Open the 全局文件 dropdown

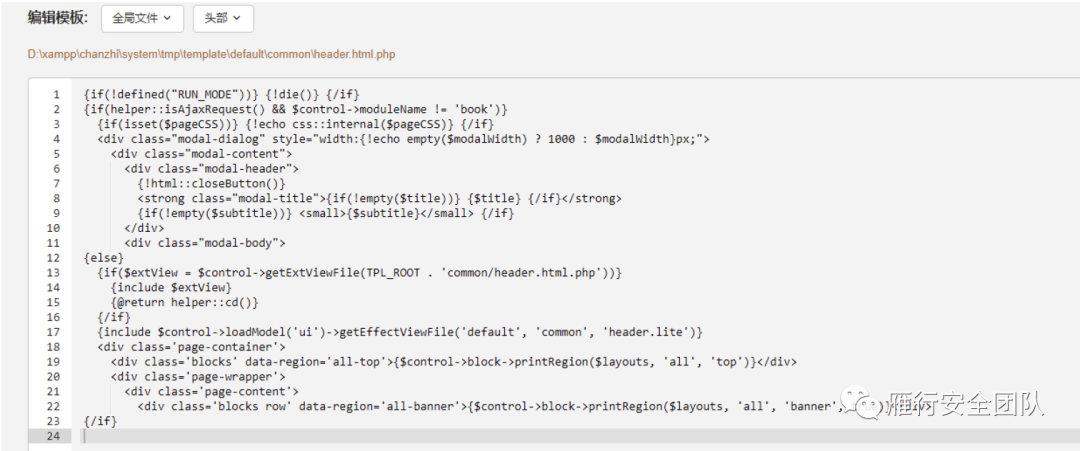(143, 19)
